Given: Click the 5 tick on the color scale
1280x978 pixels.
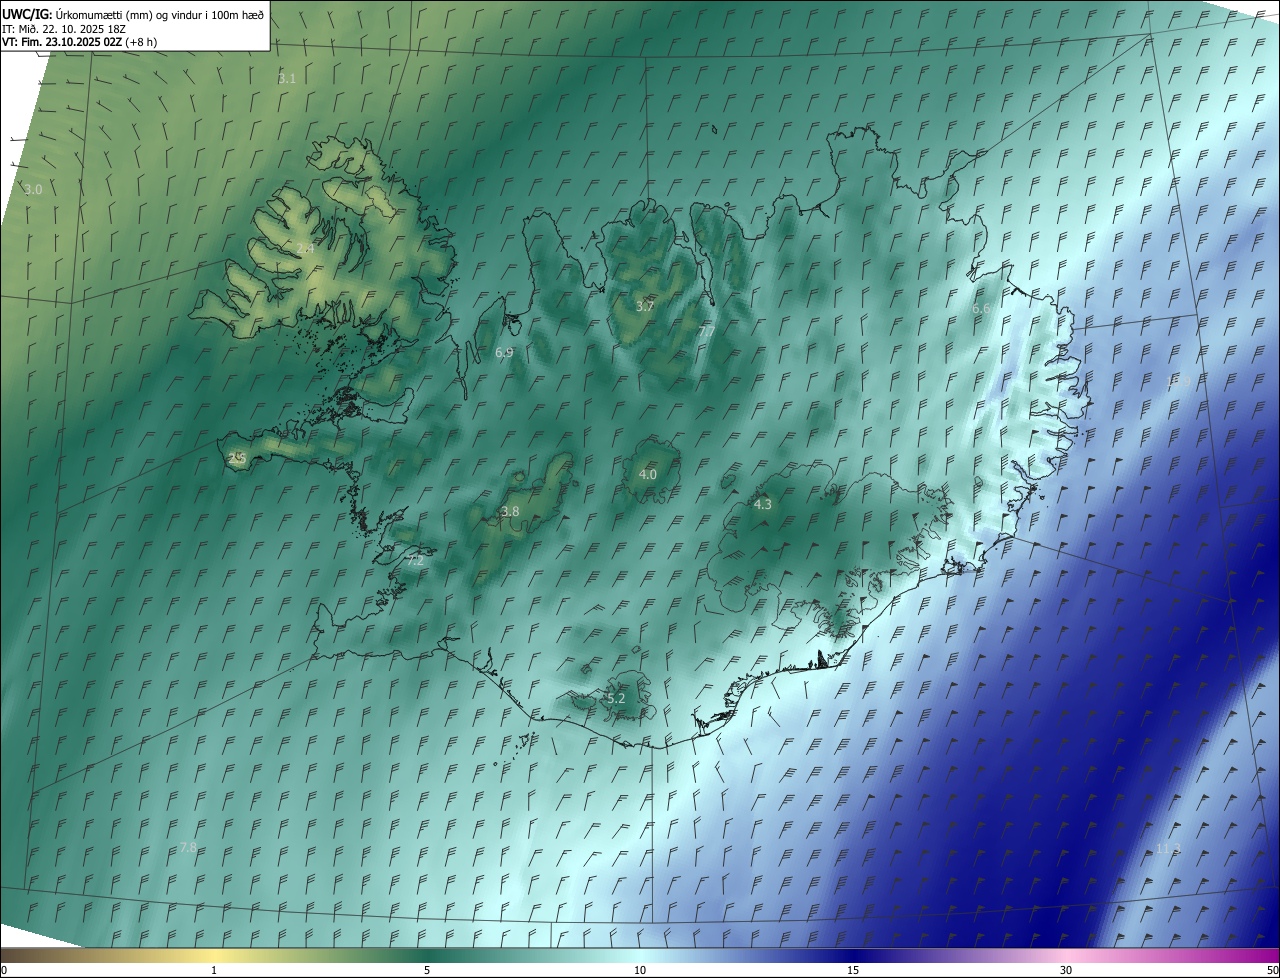Looking at the screenshot, I should pyautogui.click(x=427, y=970).
